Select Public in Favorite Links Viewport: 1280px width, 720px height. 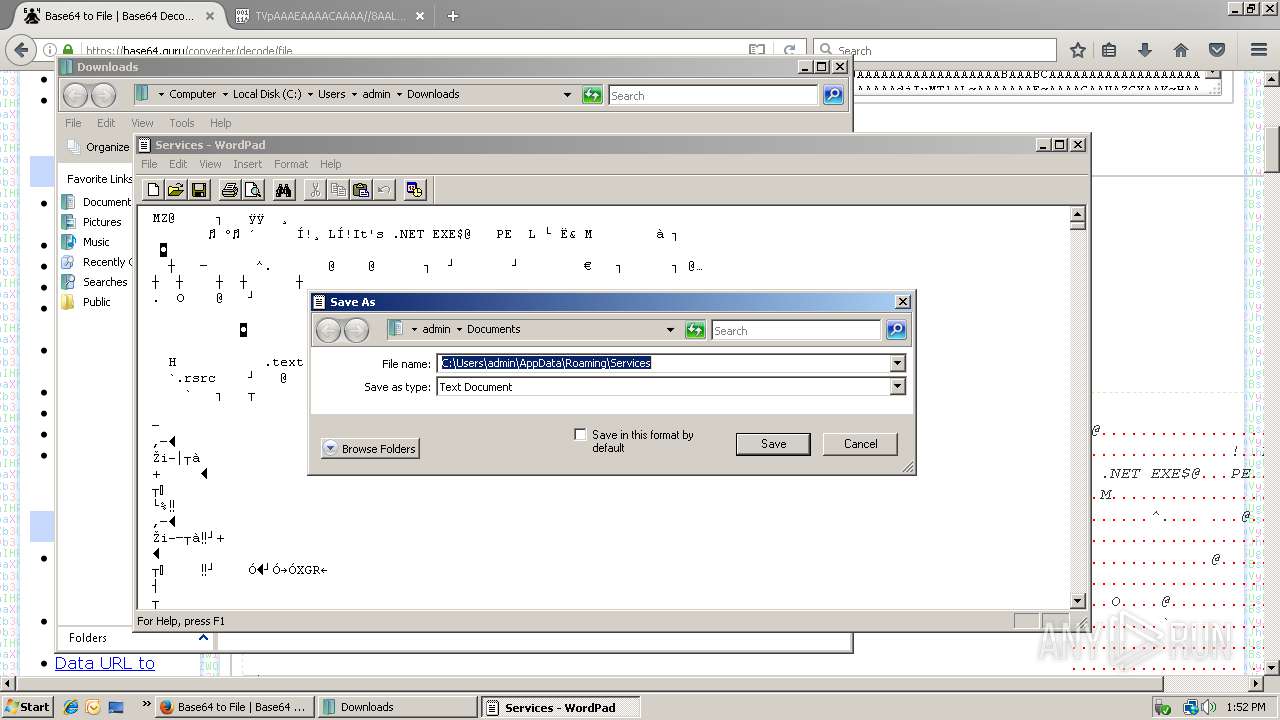tap(86, 302)
